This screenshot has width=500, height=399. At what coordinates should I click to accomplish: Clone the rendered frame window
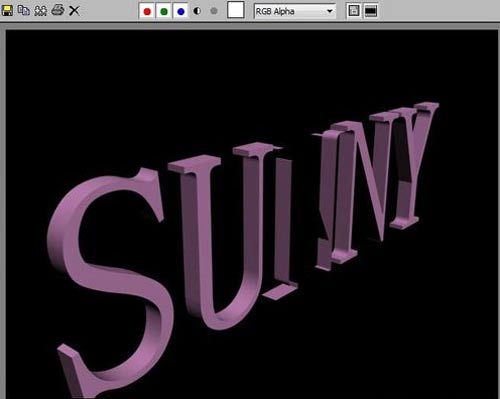point(41,11)
